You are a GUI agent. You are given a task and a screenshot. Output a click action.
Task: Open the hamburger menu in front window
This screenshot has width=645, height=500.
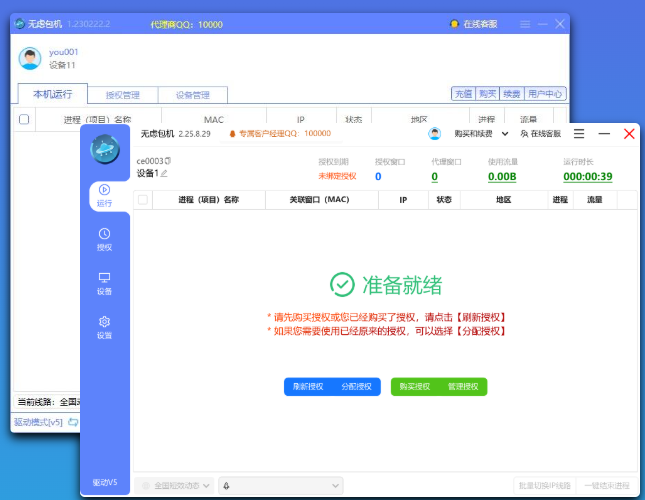pyautogui.click(x=579, y=134)
